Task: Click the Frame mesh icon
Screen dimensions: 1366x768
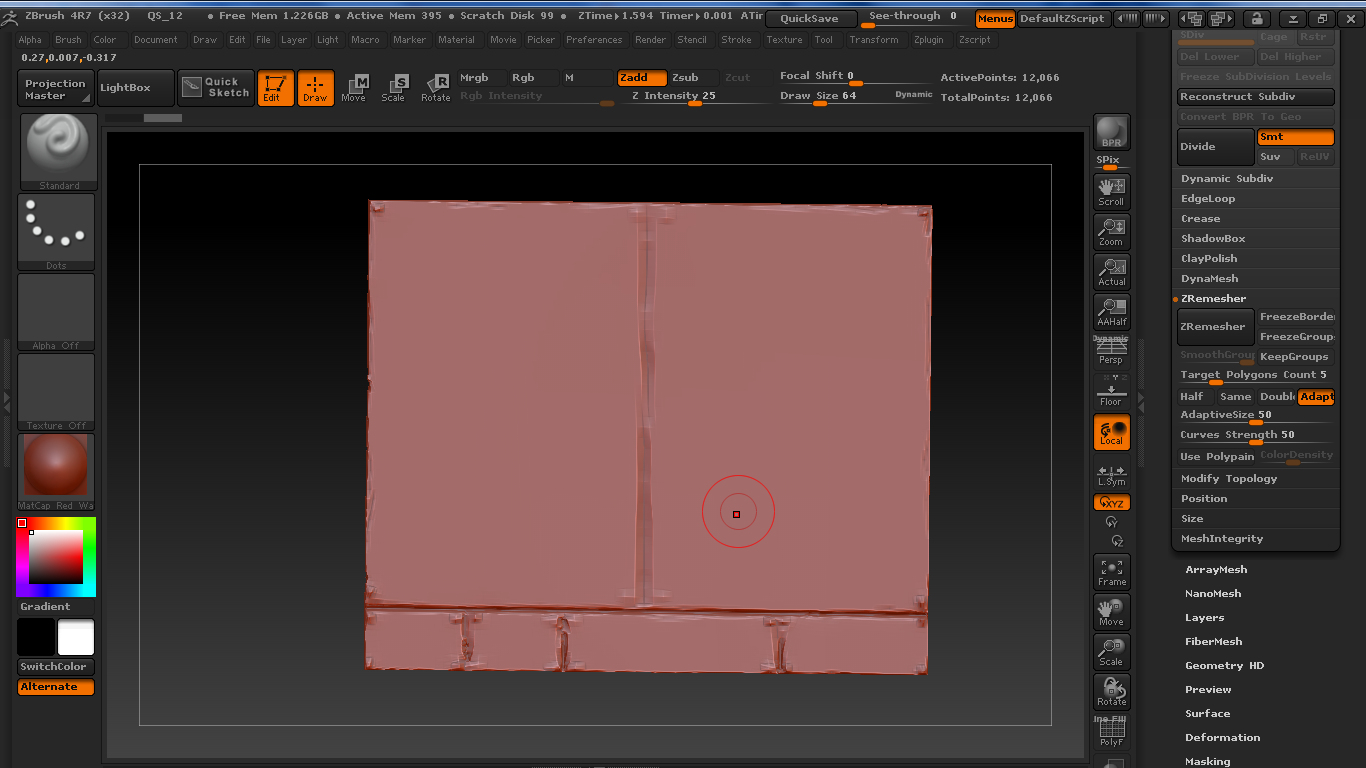Action: coord(1111,572)
